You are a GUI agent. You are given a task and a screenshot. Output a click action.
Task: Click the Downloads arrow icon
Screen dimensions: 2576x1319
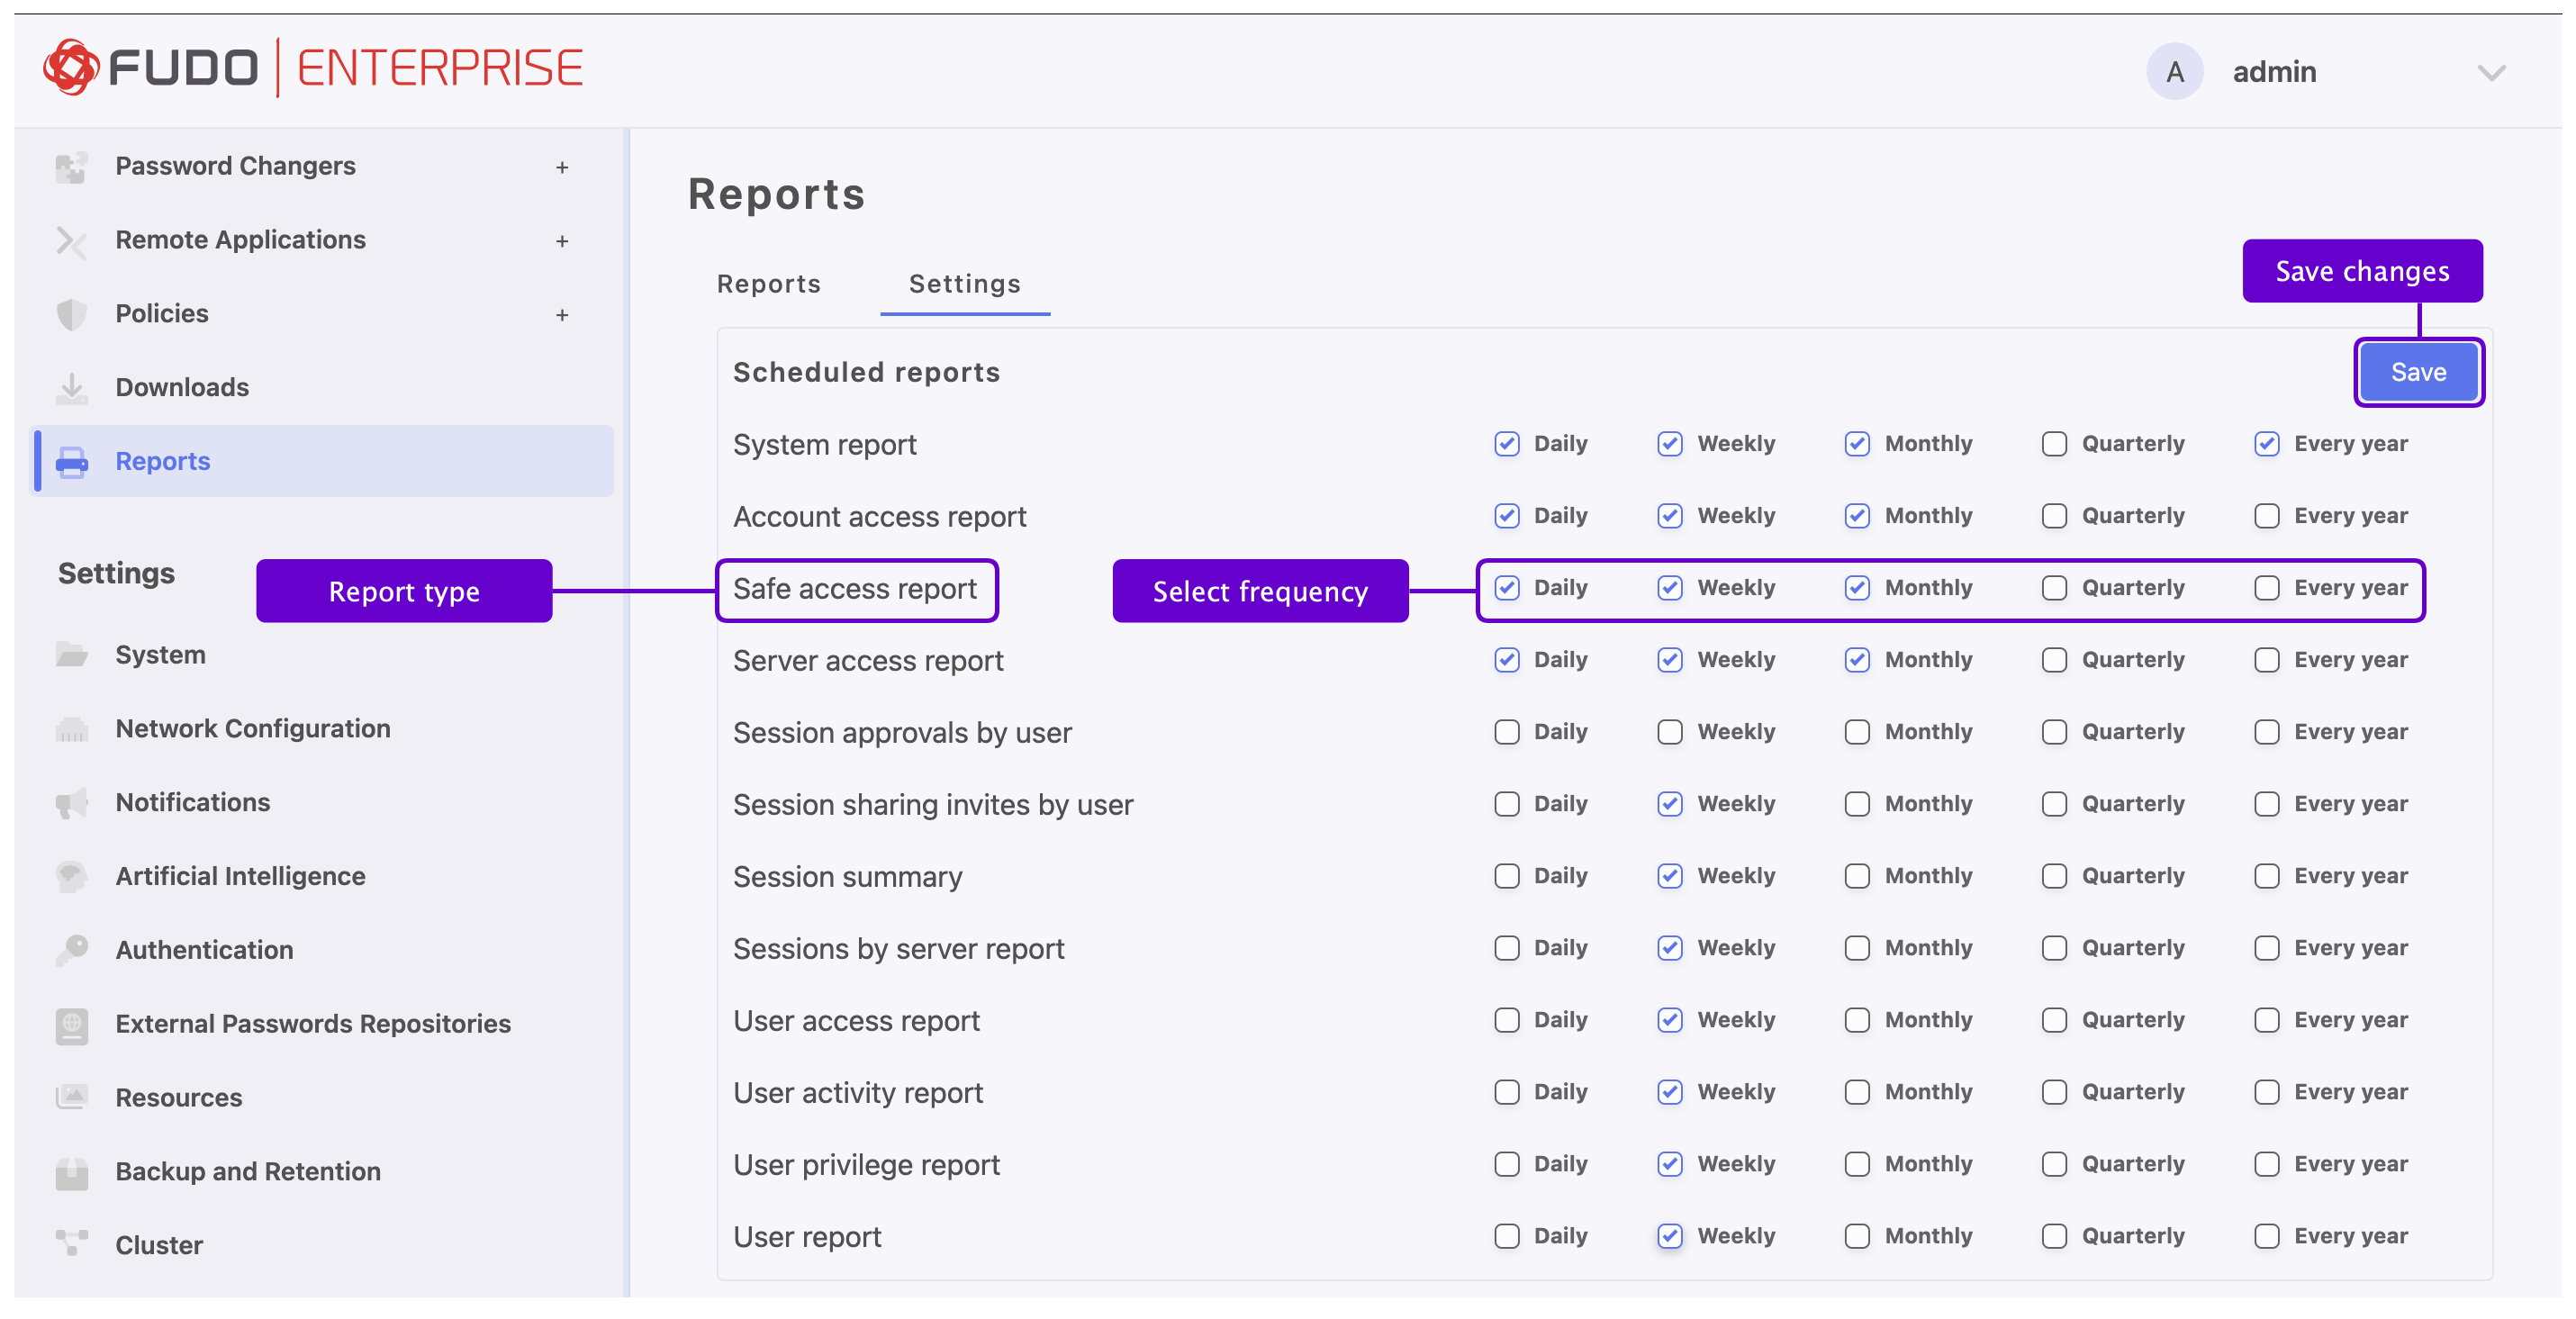point(71,388)
